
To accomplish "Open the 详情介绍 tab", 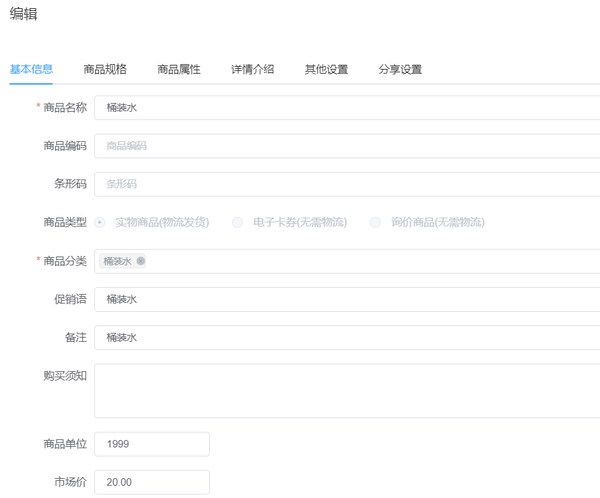I will click(x=253, y=69).
